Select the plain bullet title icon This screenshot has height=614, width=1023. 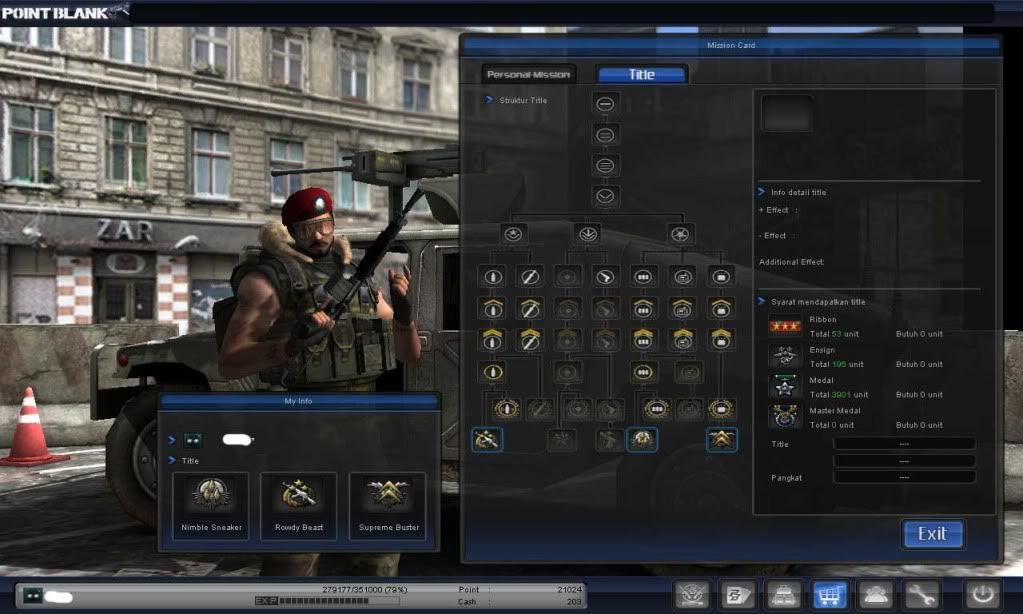pyautogui.click(x=493, y=277)
